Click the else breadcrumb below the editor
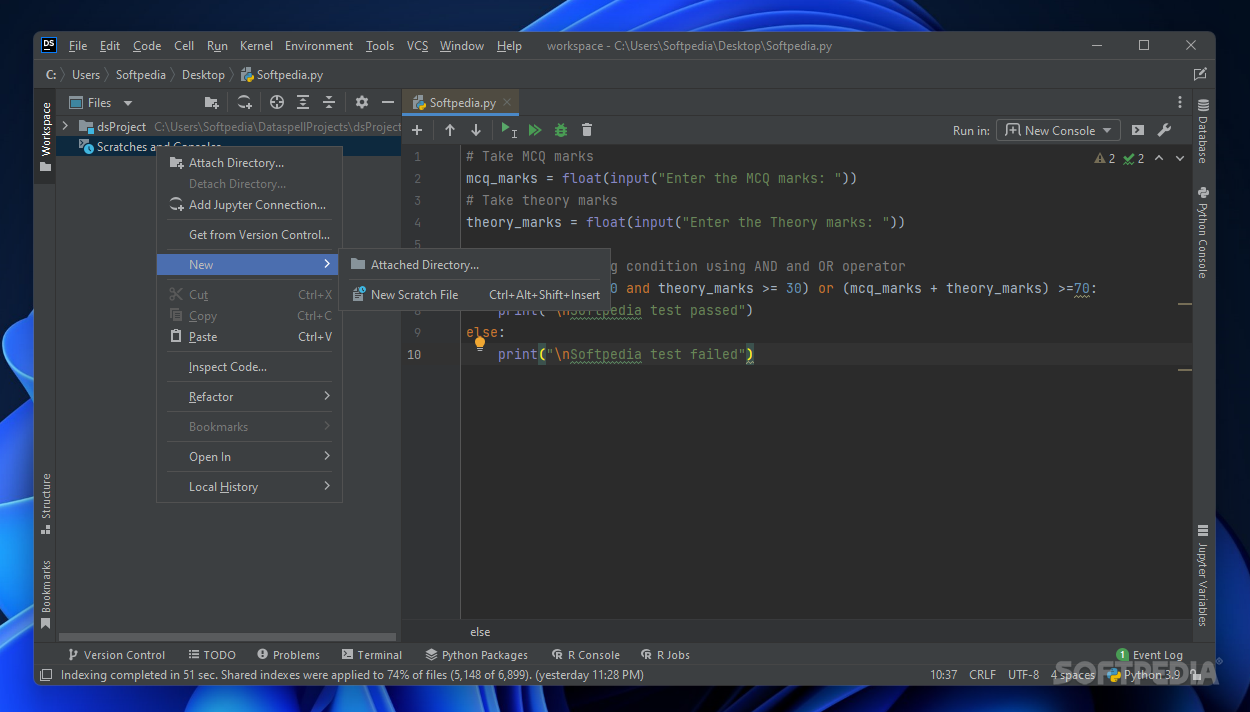The height and width of the screenshot is (712, 1250). [480, 632]
